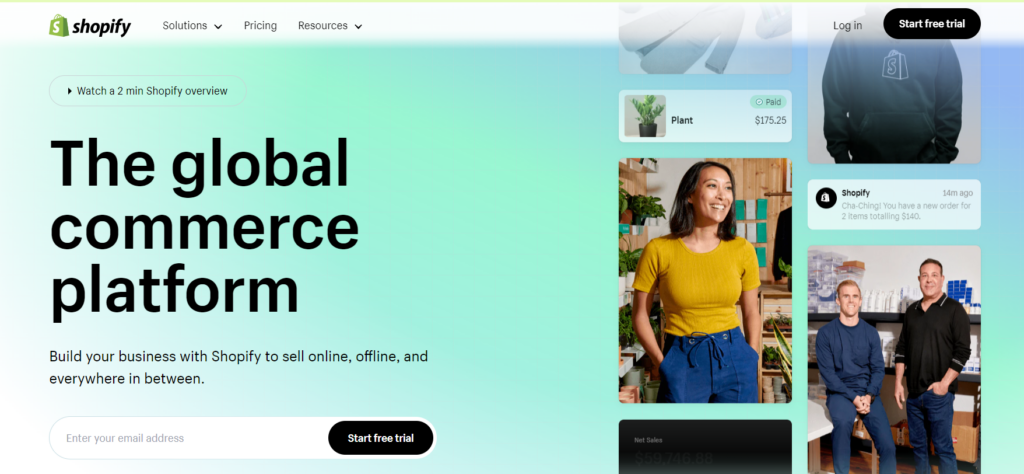The image size is (1024, 474).
Task: Open the Resources dropdown chevron
Action: 358,27
